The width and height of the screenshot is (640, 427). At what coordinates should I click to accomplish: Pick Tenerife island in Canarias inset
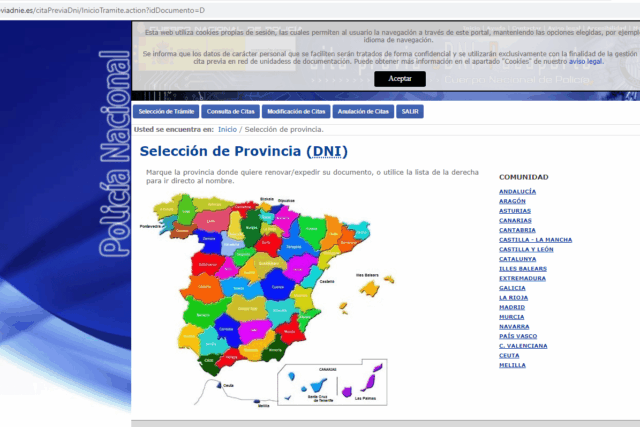tap(318, 385)
